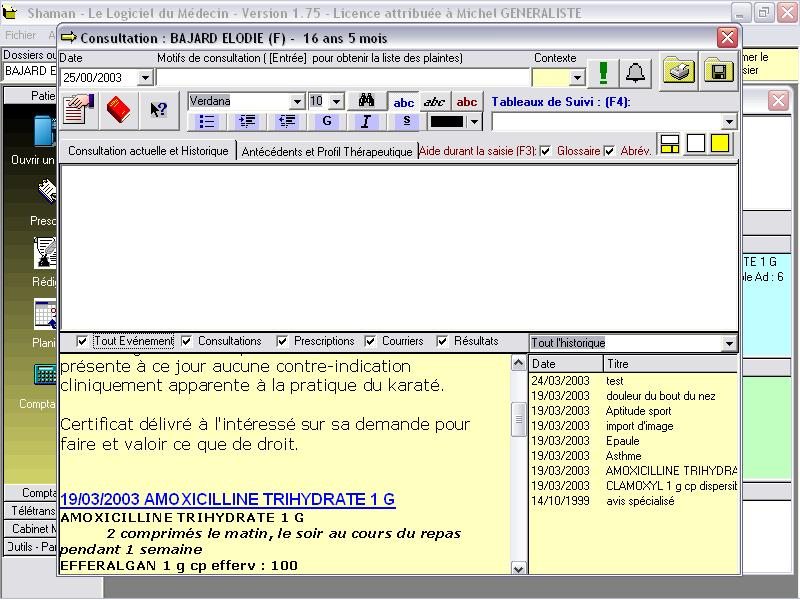Toggle the Glossaire checkbox

[x=545, y=151]
